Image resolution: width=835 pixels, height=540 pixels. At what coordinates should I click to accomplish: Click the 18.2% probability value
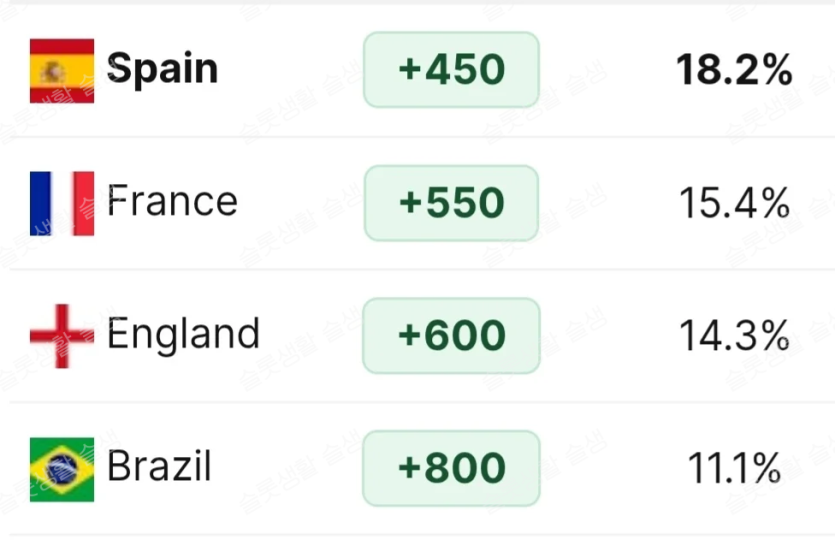[x=734, y=71]
